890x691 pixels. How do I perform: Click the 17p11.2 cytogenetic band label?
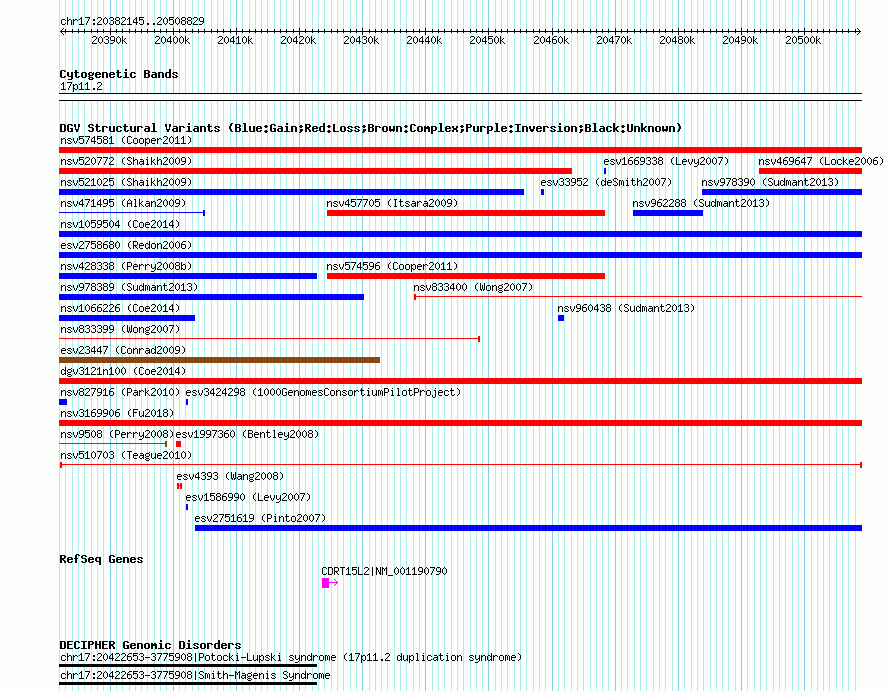81,86
